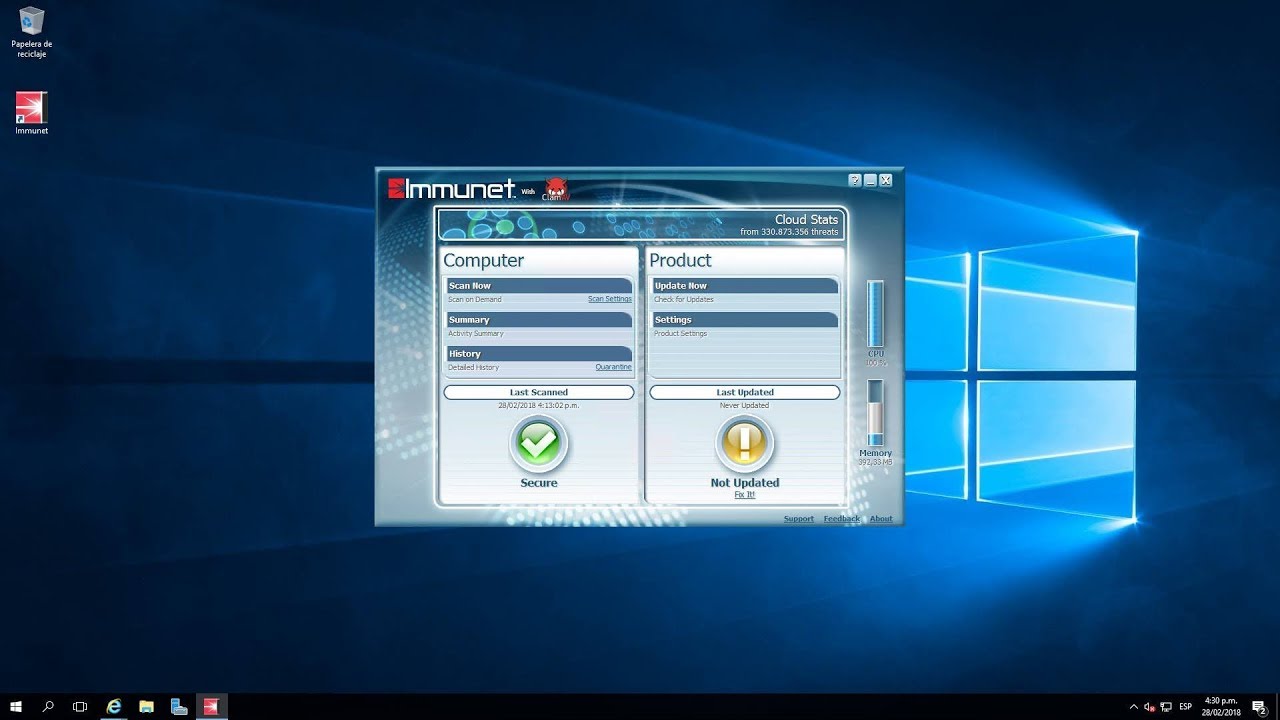
Task: Minimize the Immunet window
Action: tap(870, 180)
